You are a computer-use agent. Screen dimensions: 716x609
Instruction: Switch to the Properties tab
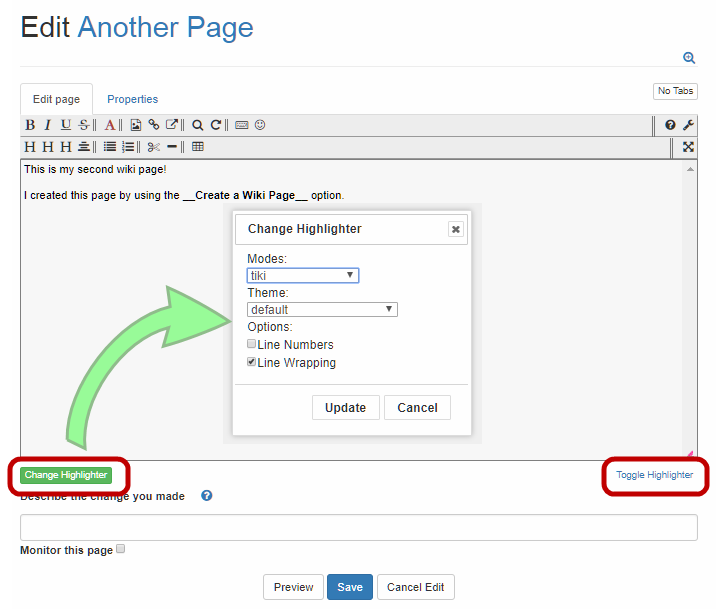click(132, 99)
